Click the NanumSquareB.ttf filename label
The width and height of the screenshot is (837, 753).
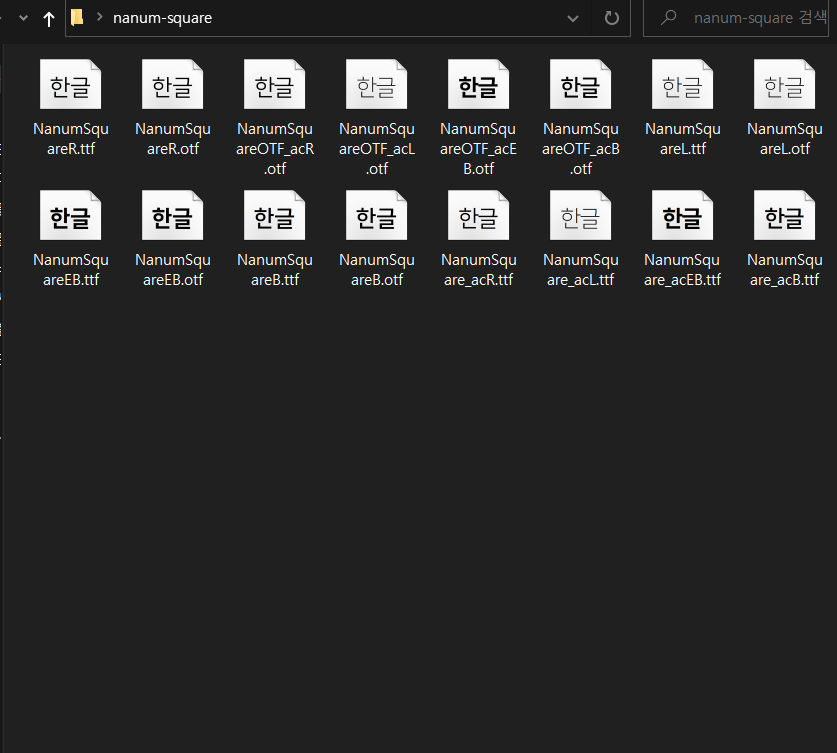coord(274,270)
